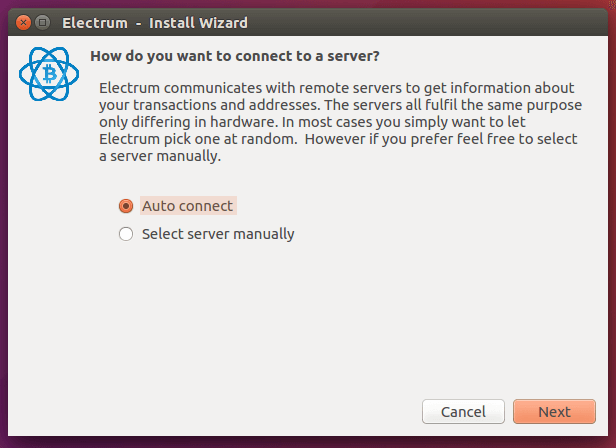Click the gray title bar window button

(x=42, y=22)
